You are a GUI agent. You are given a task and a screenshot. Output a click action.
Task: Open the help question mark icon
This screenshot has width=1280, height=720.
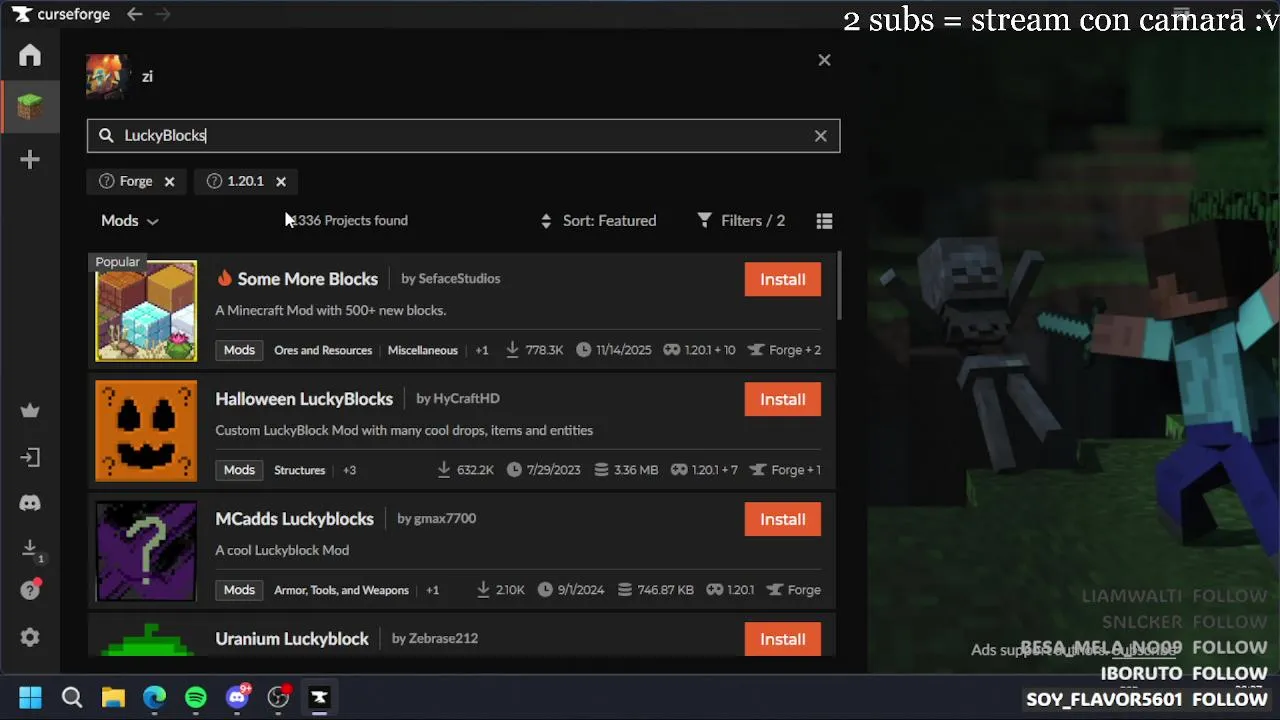[30, 590]
